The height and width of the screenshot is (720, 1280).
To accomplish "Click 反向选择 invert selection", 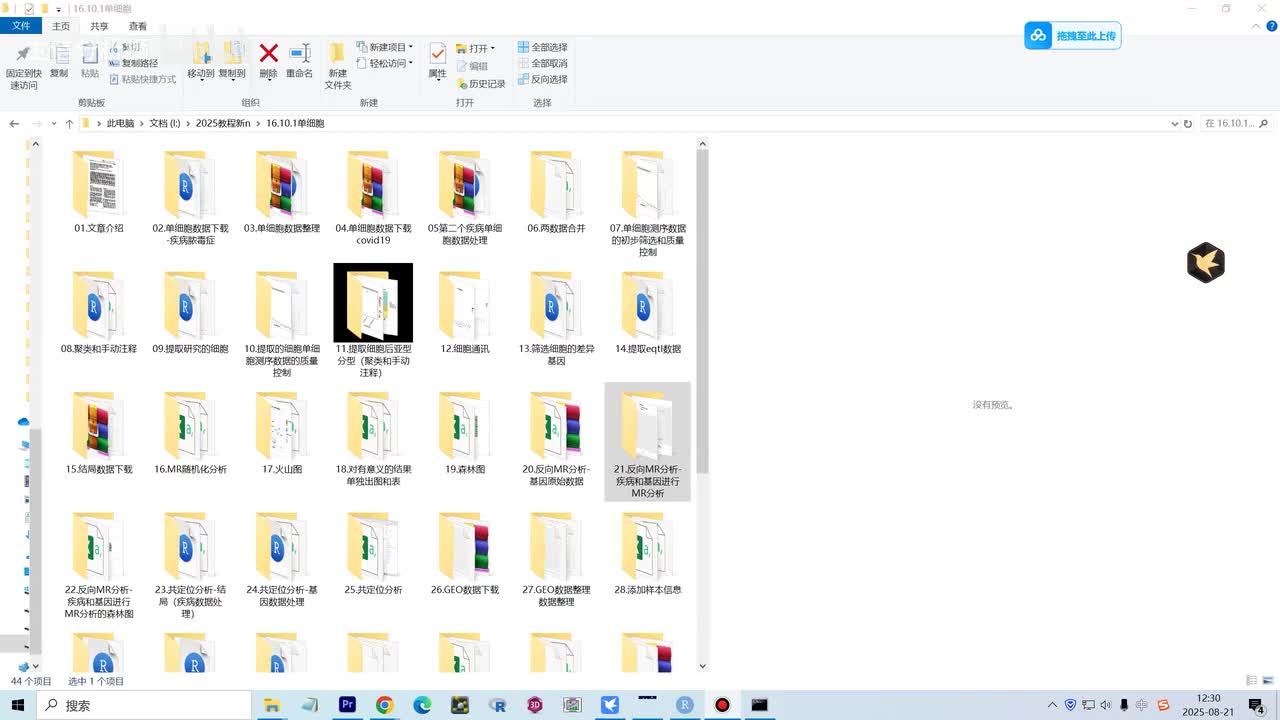I will coord(543,79).
